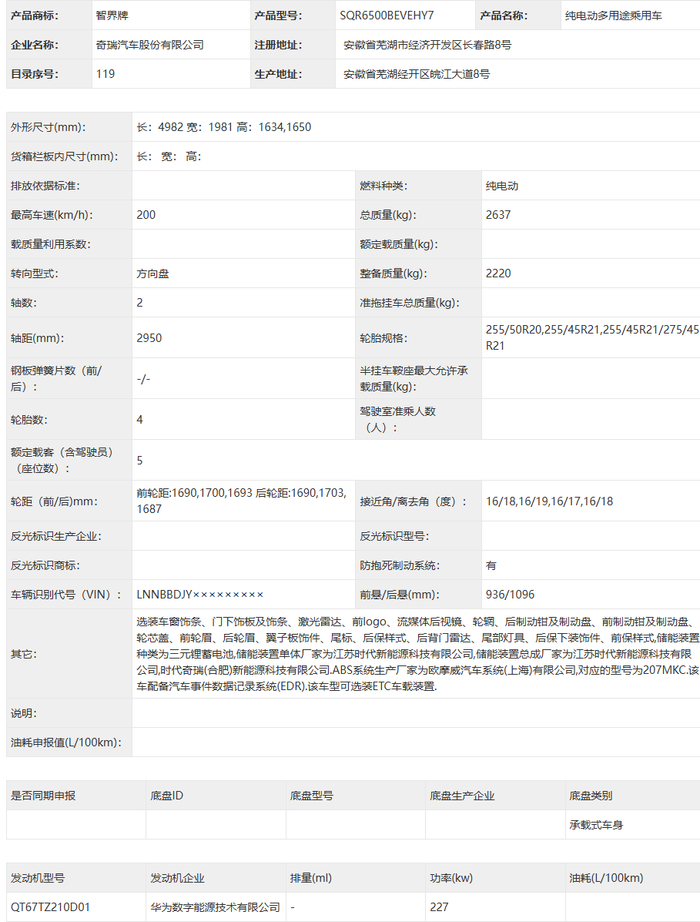Click label 排放依据标准:
Image resolution: width=700 pixels, height=922 pixels.
click(x=45, y=186)
